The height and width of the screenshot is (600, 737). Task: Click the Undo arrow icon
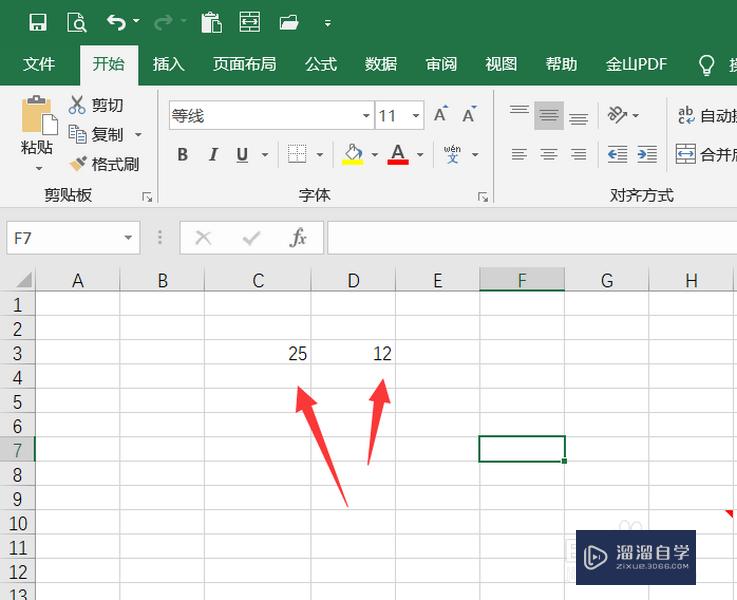point(116,22)
